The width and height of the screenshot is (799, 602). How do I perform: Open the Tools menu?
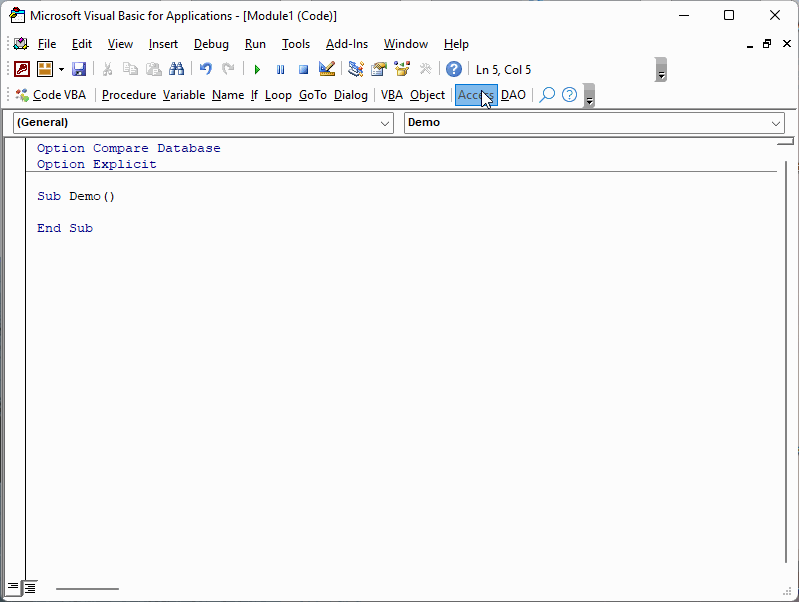click(296, 44)
